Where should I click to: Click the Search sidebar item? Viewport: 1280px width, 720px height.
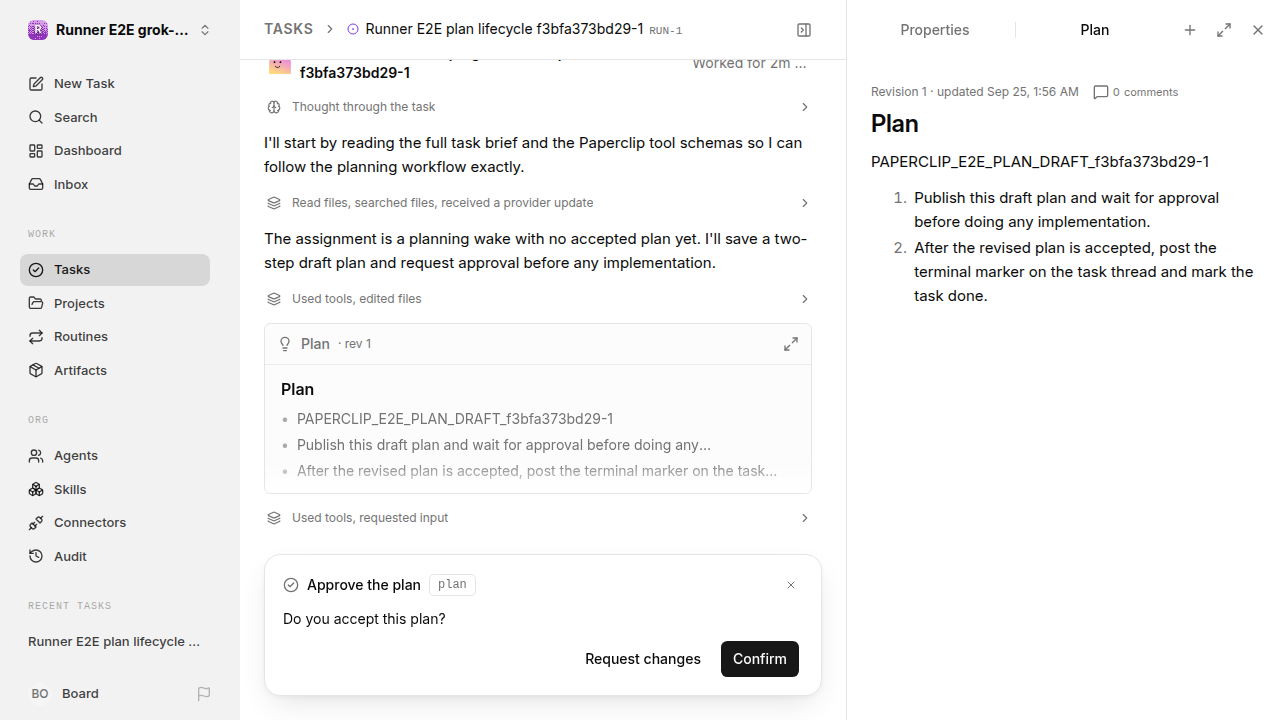115,118
